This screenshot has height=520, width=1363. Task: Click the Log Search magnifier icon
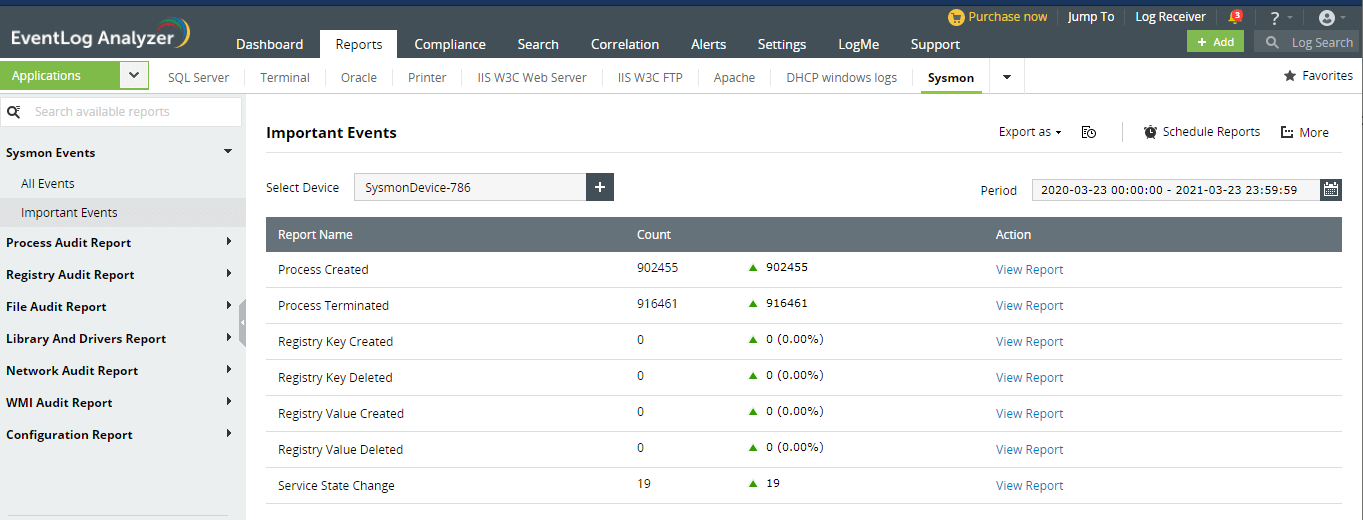[x=1273, y=42]
